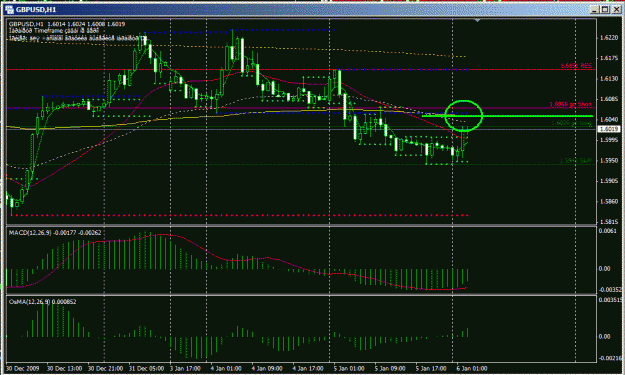The image size is (625, 375).
Task: Click the current price tag 1.6019
Action: [x=609, y=129]
